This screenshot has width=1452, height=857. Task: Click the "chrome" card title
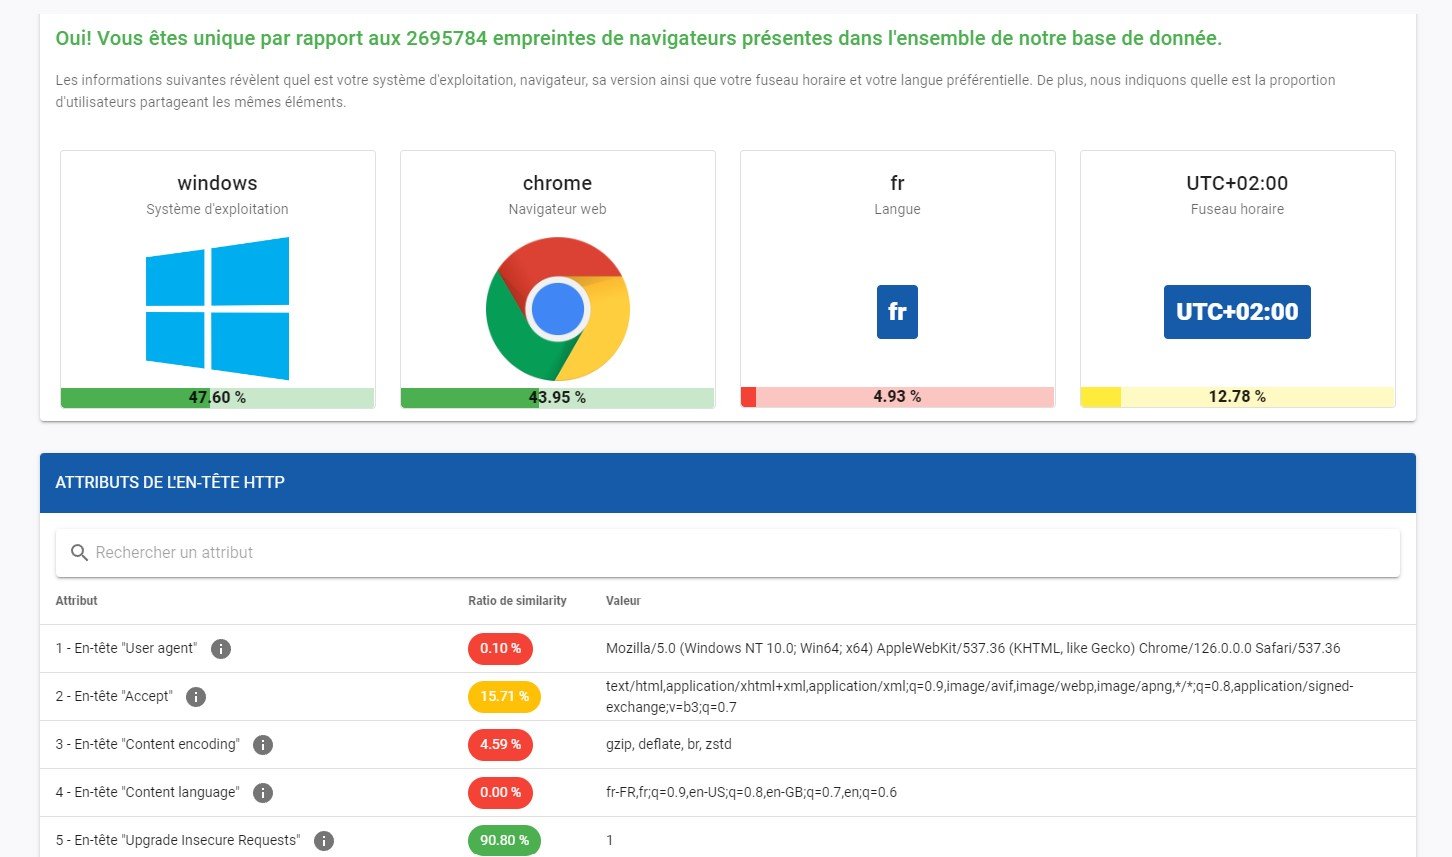pyautogui.click(x=557, y=183)
